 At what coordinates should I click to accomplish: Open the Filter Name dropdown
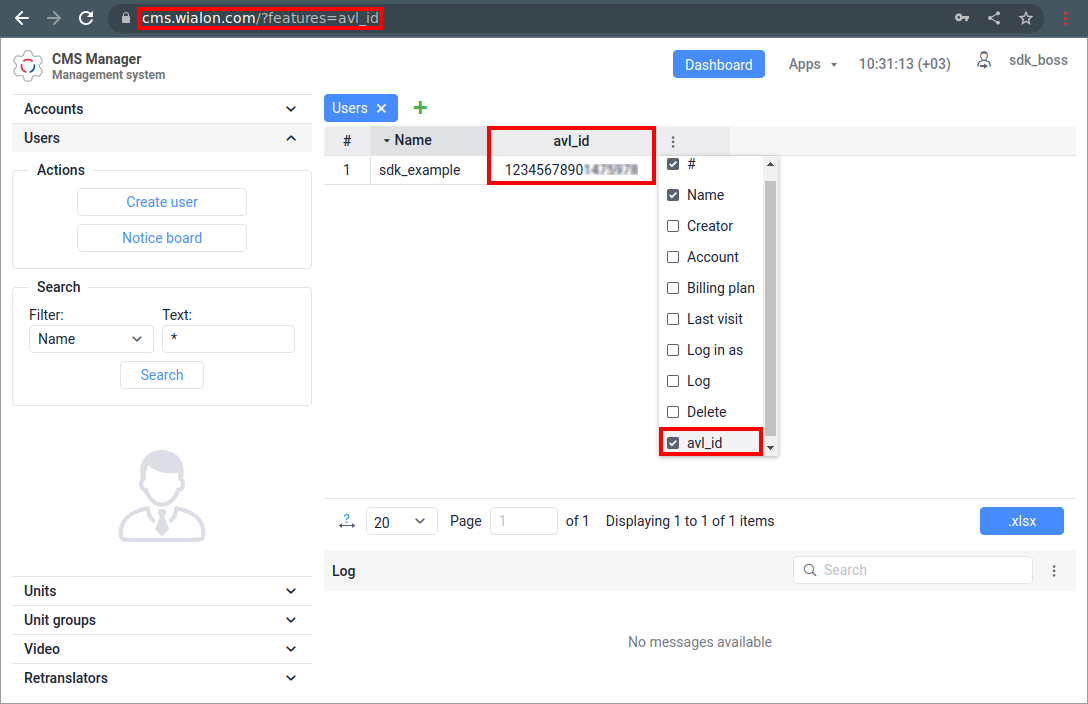(x=91, y=339)
